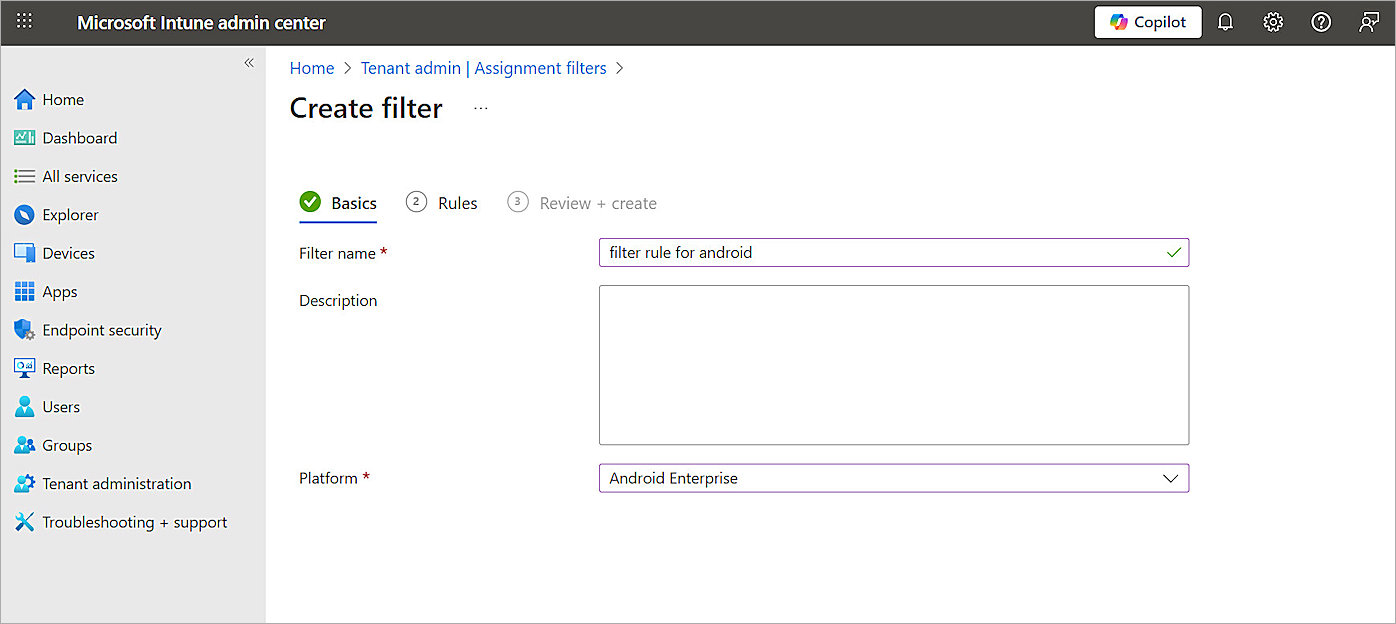This screenshot has width=1396, height=624.
Task: Open the feedback person icon
Action: point(1369,22)
